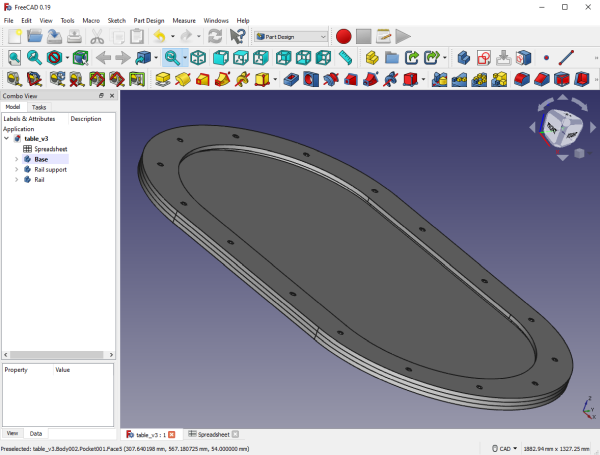Open the Sketch menu

[x=116, y=20]
